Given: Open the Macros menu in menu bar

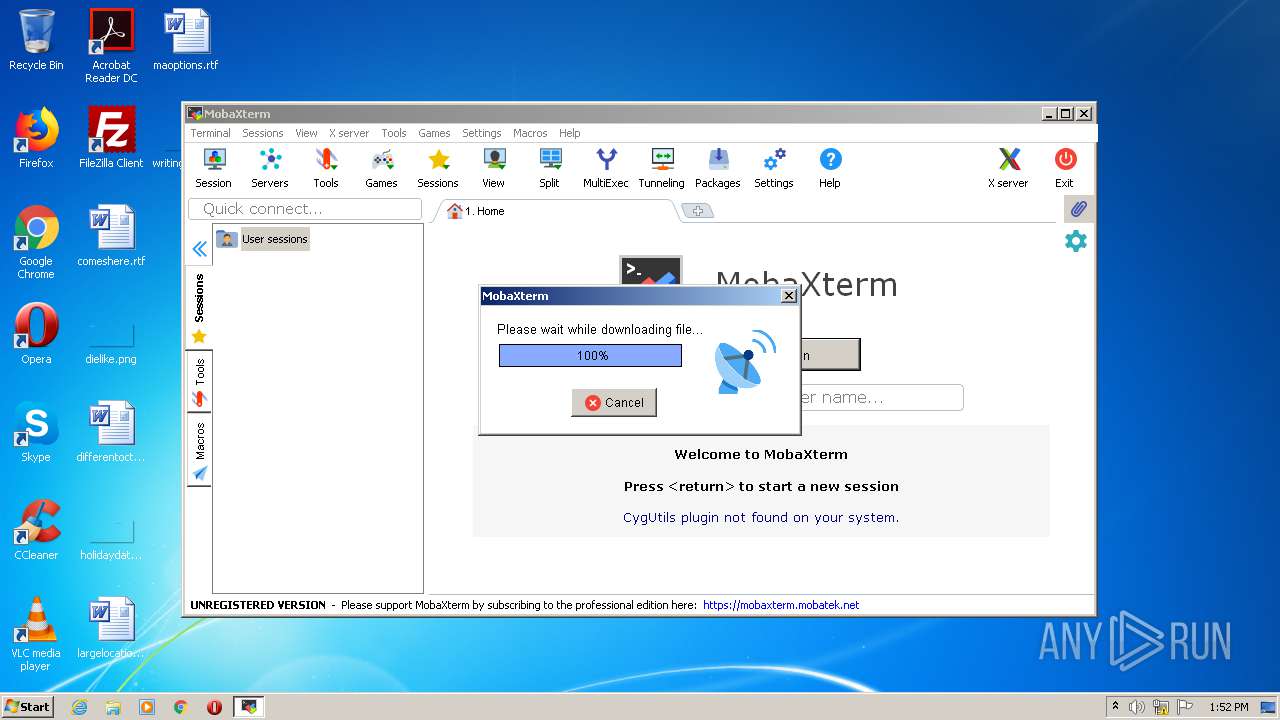Looking at the screenshot, I should point(530,133).
